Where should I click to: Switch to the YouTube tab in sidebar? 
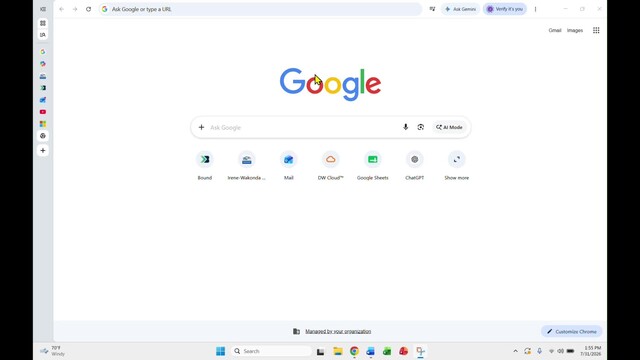tap(43, 112)
